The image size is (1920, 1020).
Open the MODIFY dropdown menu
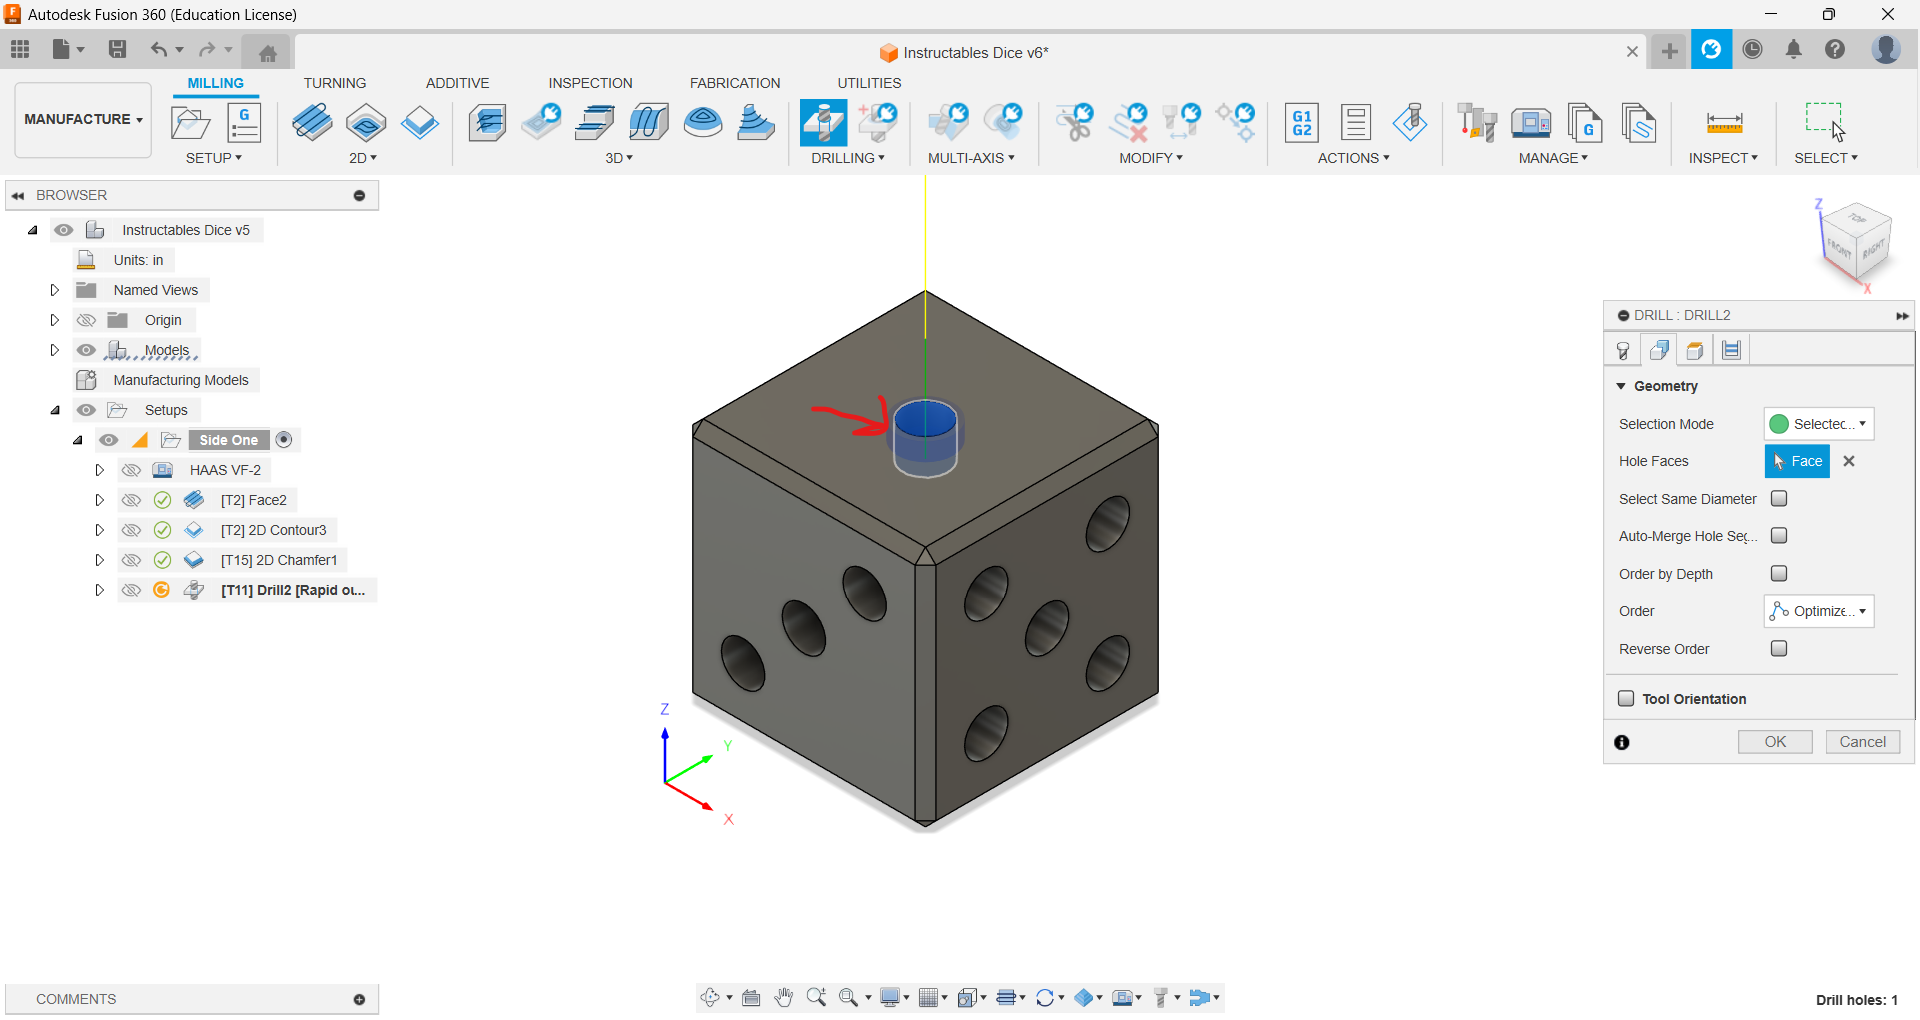pyautogui.click(x=1151, y=158)
